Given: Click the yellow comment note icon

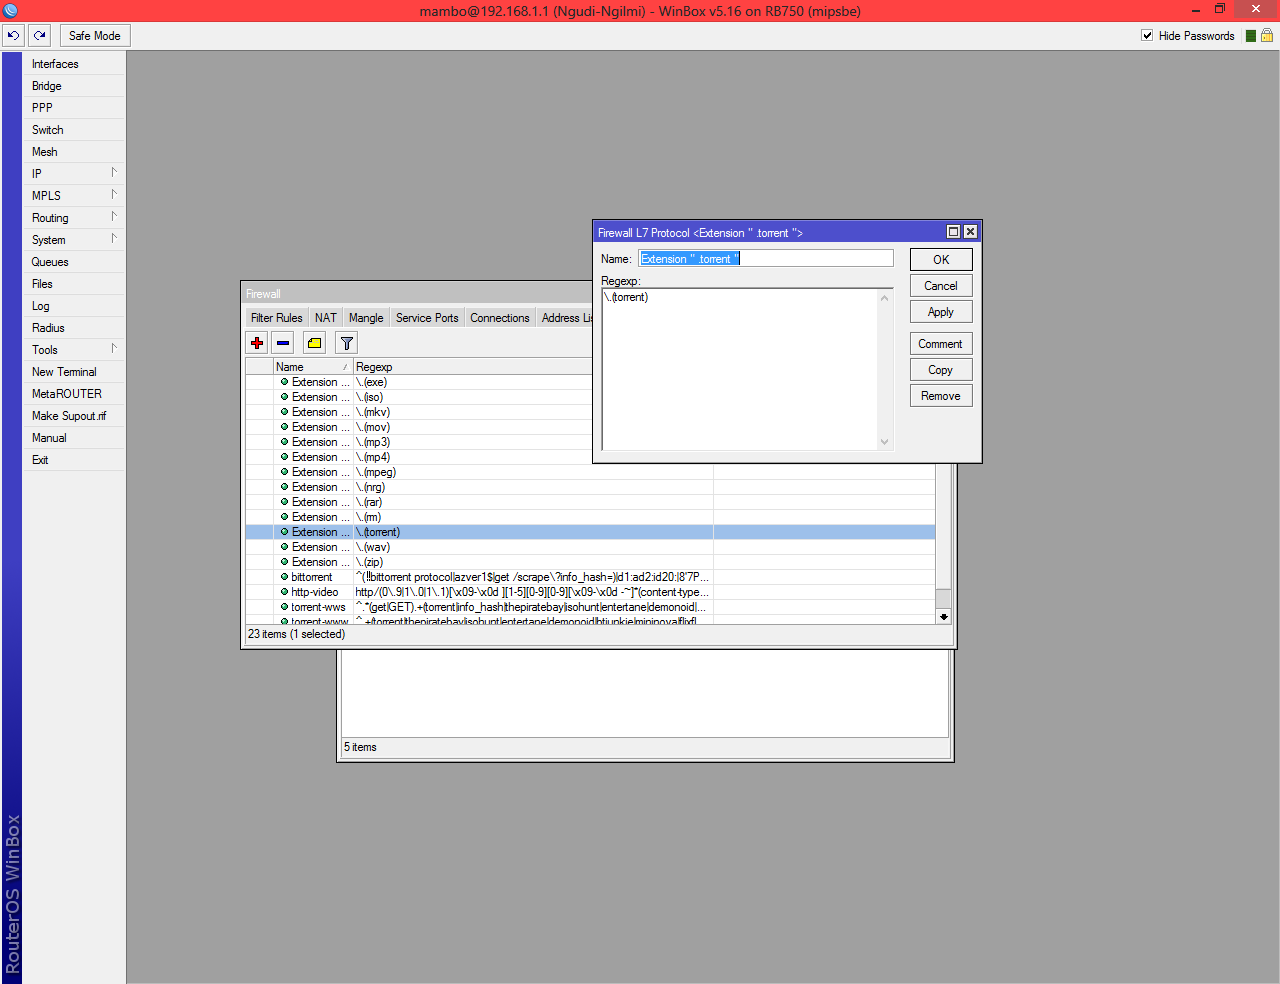Looking at the screenshot, I should tap(314, 343).
